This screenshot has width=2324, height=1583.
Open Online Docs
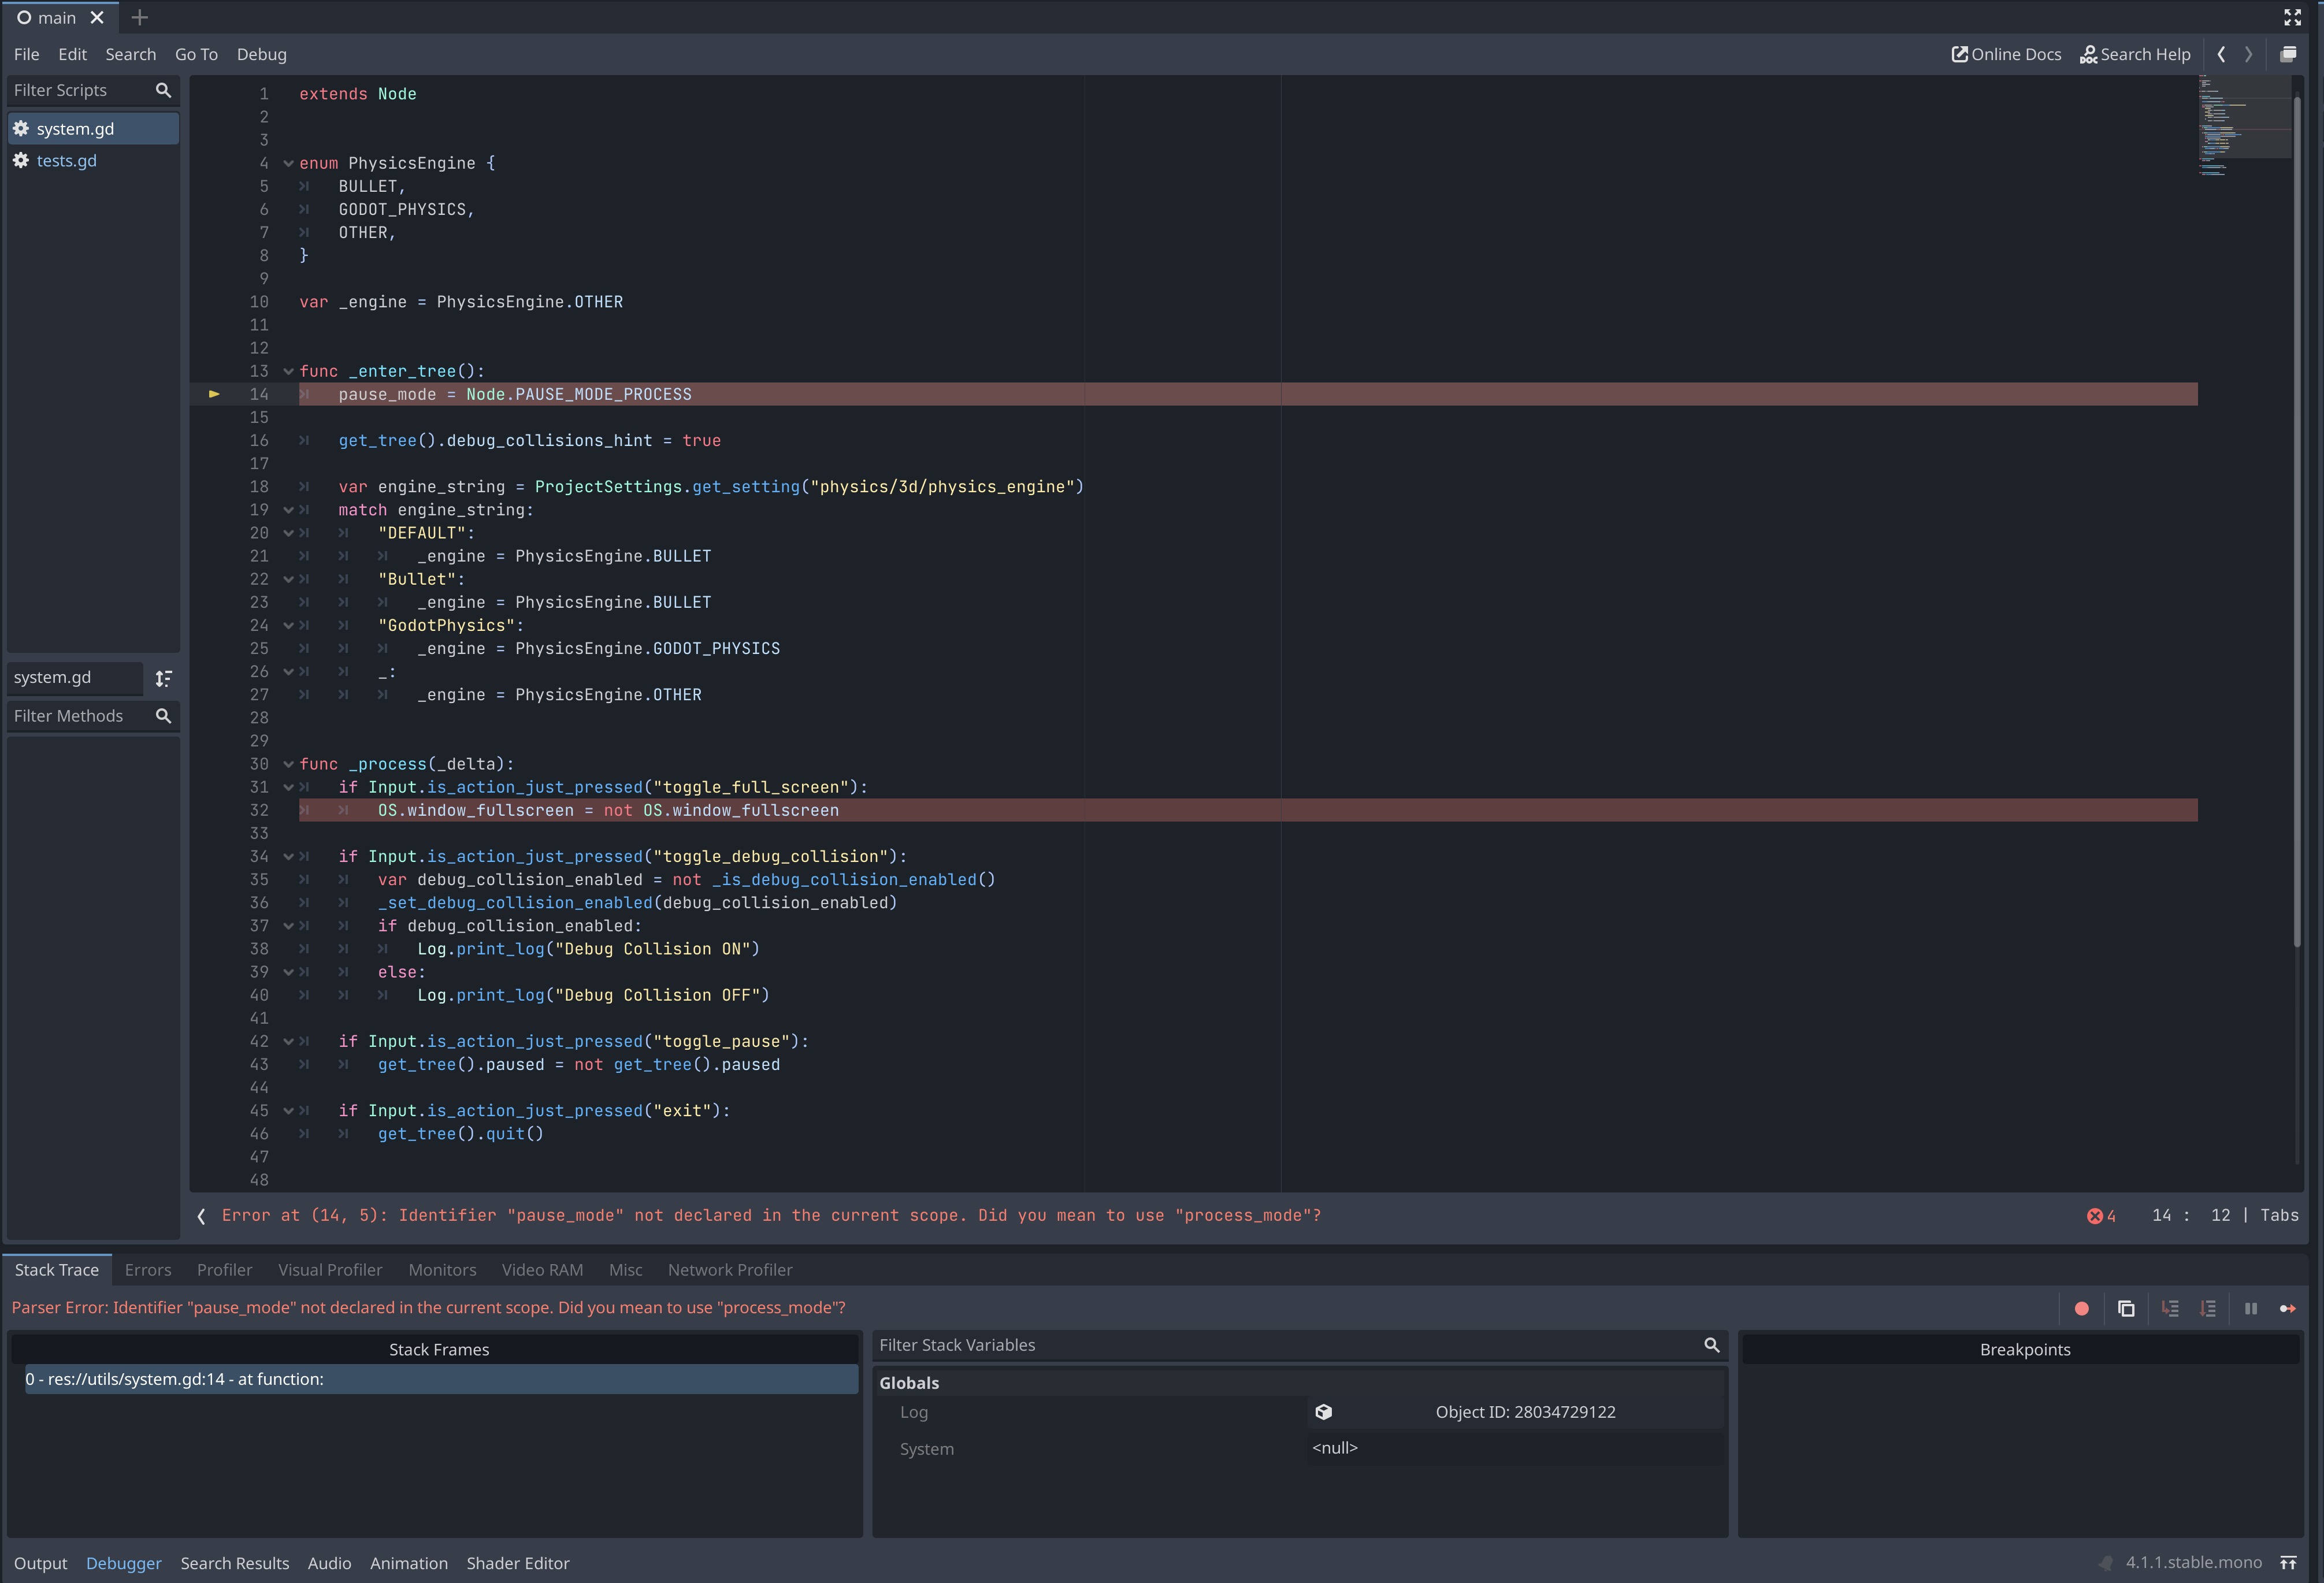point(2006,54)
